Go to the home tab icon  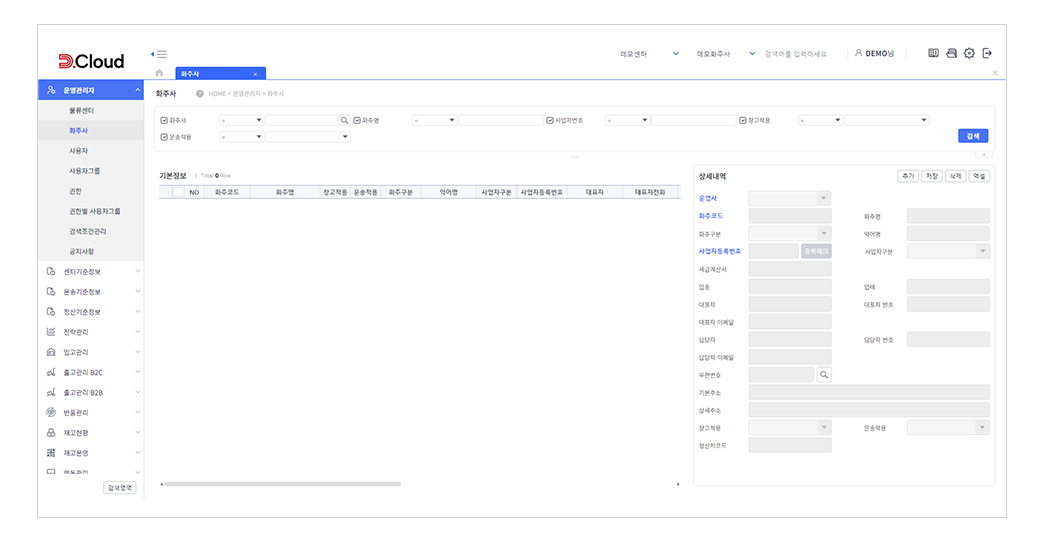click(159, 73)
